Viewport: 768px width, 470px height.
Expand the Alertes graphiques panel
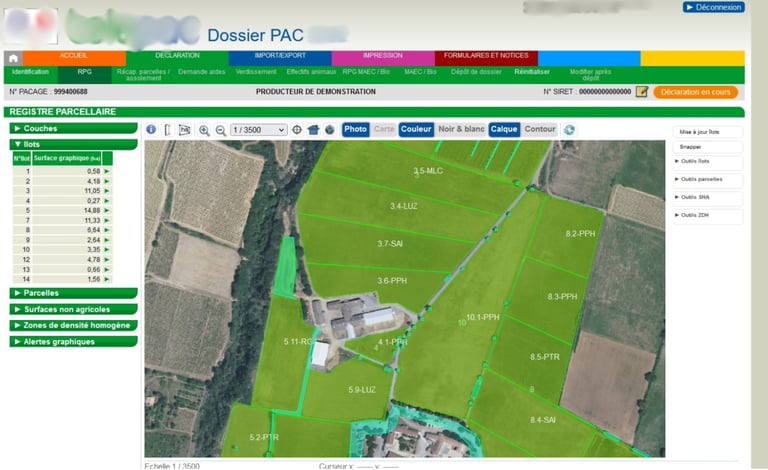tap(73, 342)
